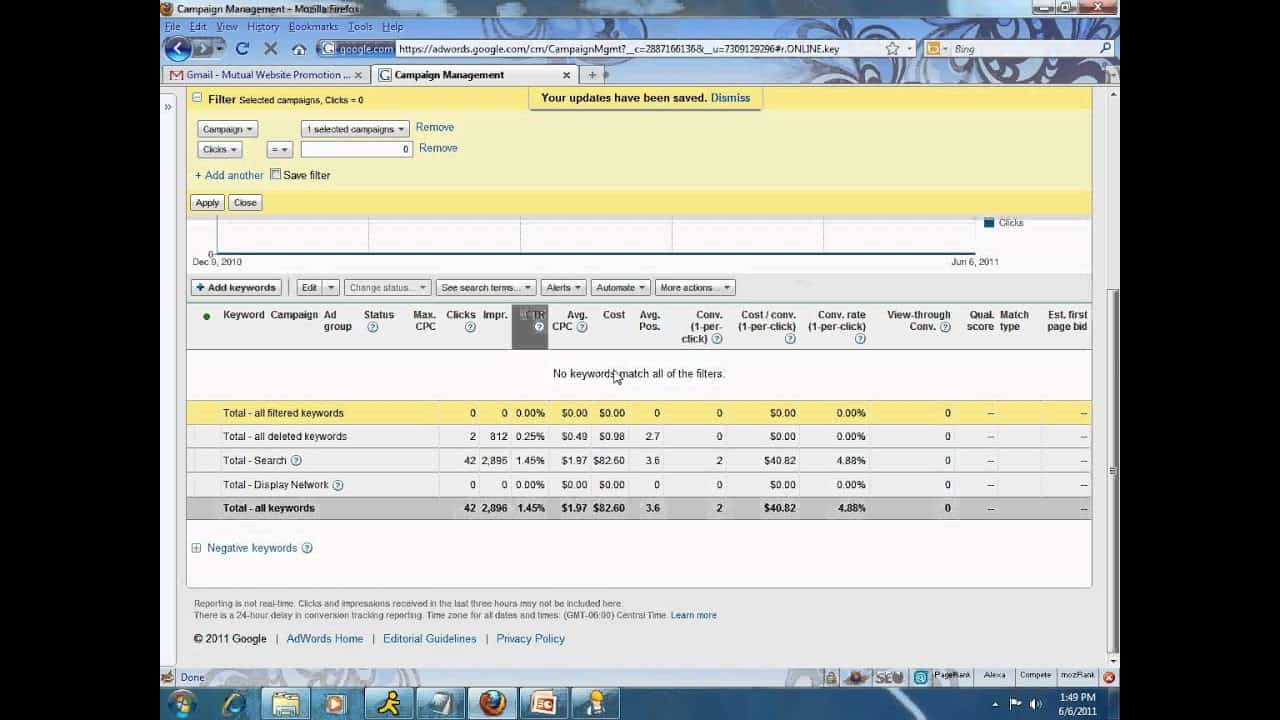Open the 'See search terms' dropdown
The image size is (1280, 720).
pos(487,288)
